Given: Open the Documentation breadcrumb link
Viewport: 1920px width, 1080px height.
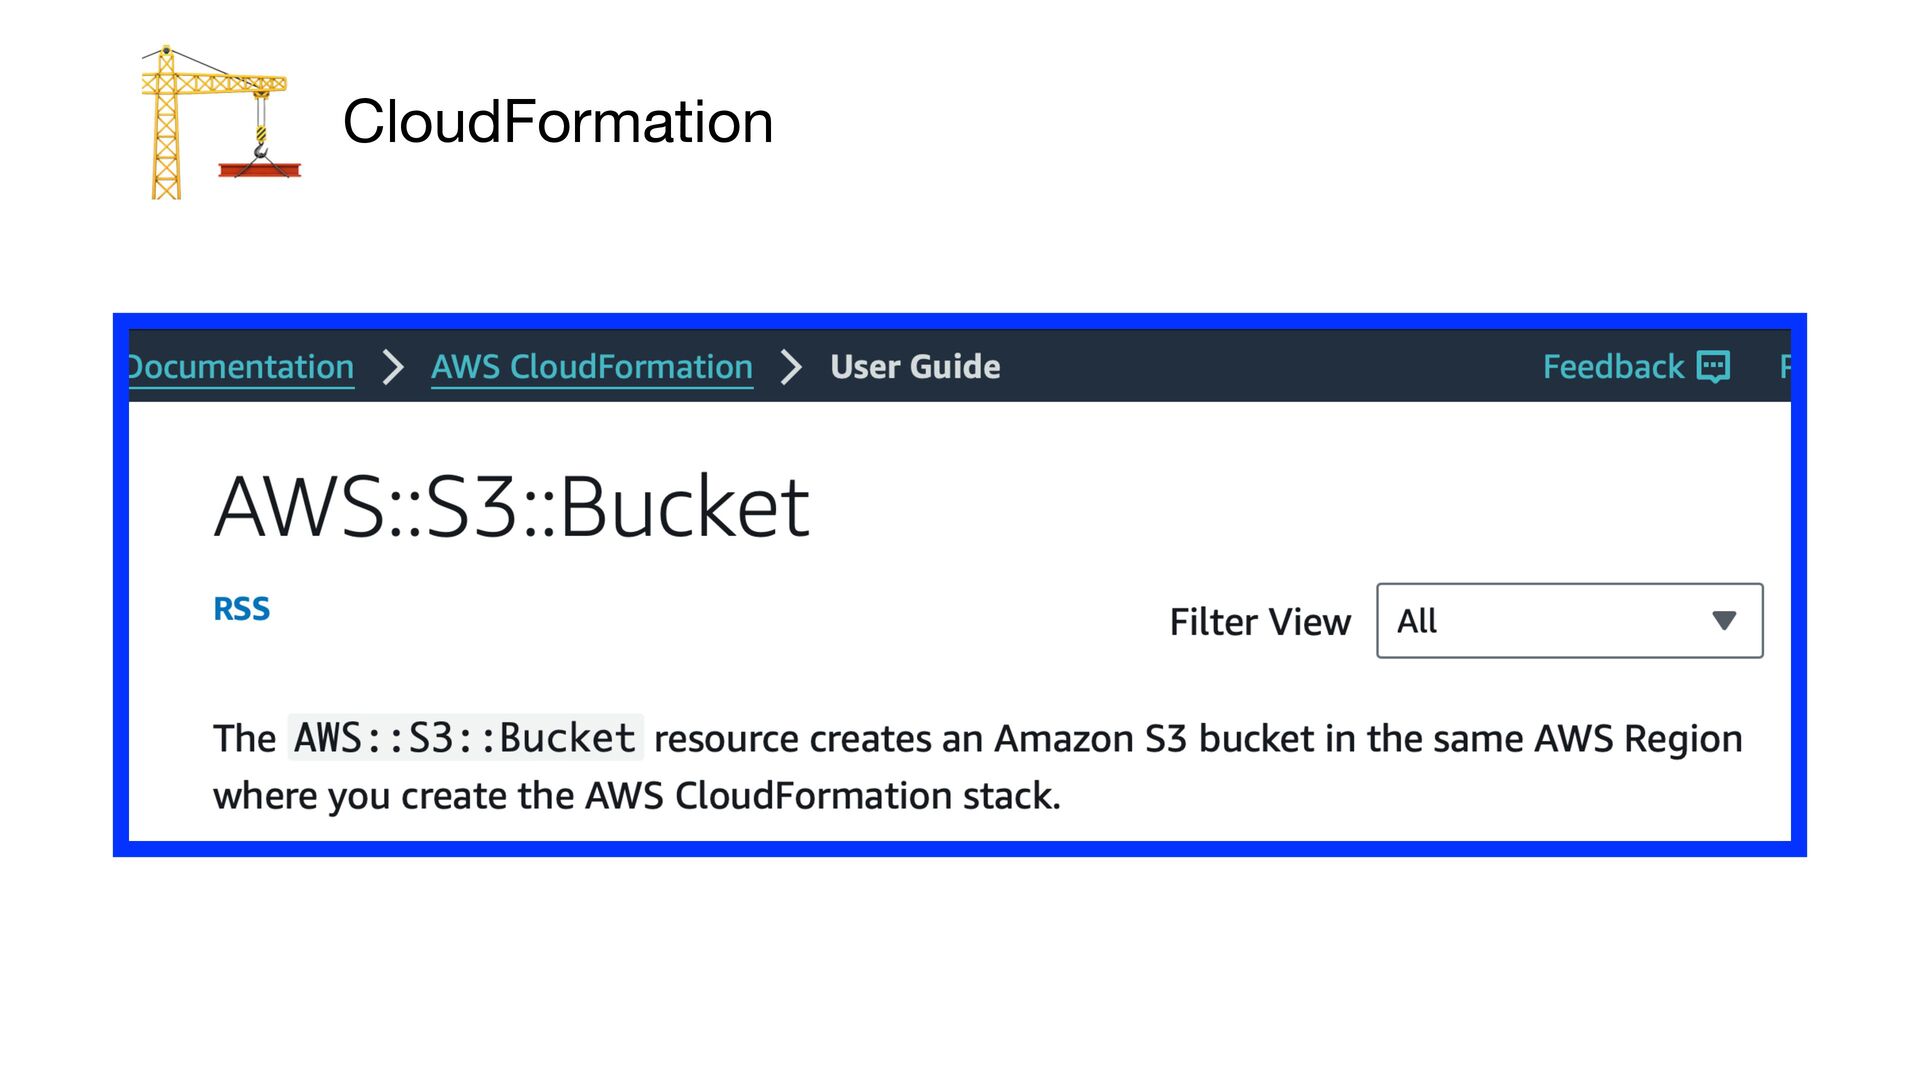Looking at the screenshot, I should (241, 367).
